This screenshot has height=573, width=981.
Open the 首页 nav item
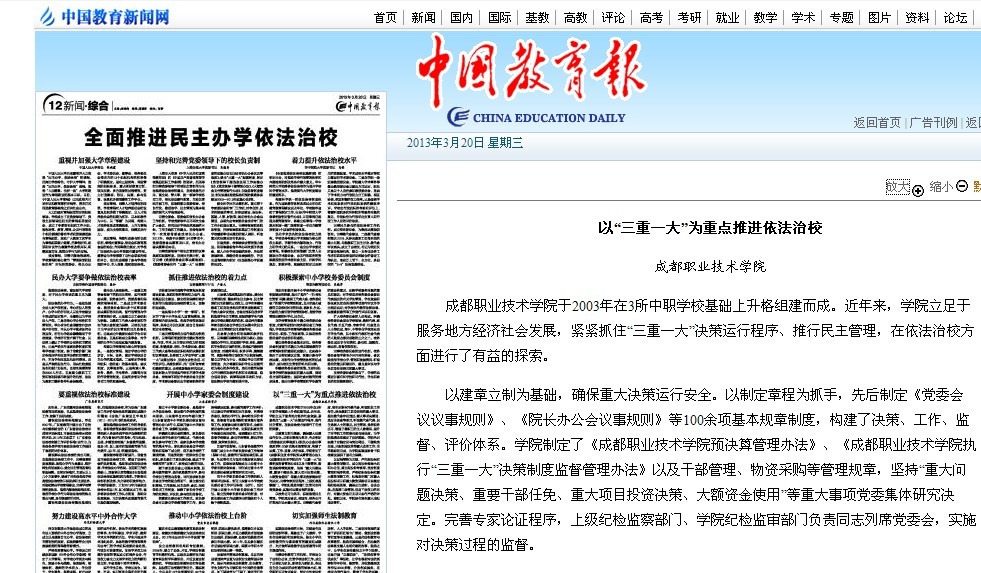[385, 18]
